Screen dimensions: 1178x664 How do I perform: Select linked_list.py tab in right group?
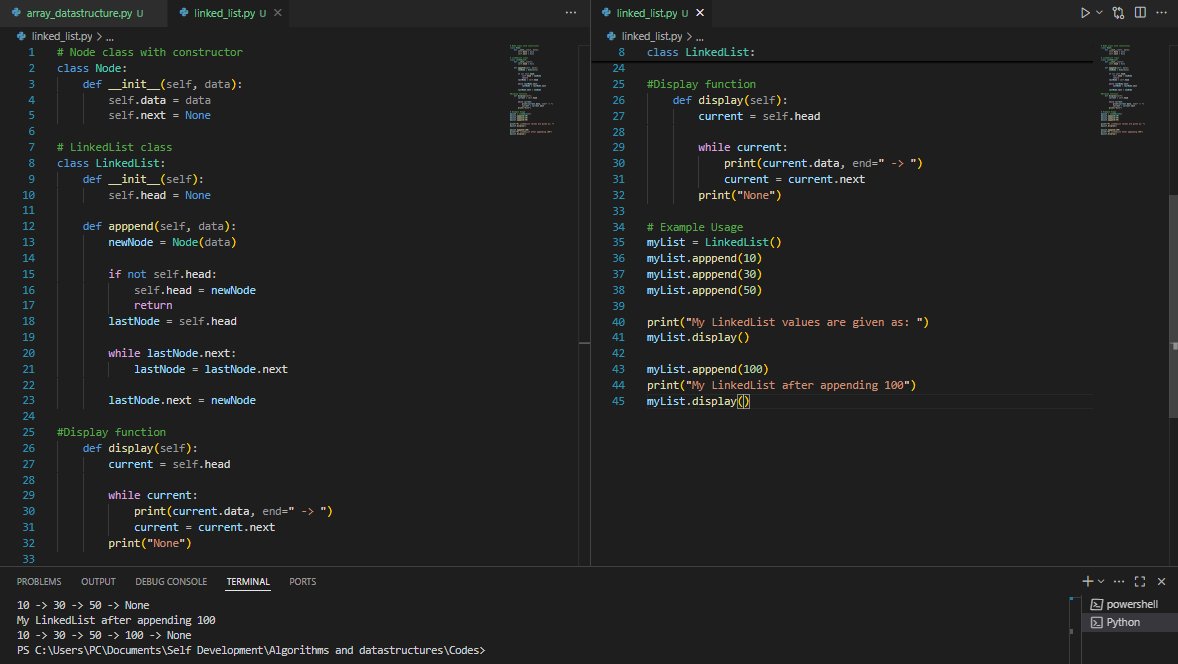tap(653, 13)
